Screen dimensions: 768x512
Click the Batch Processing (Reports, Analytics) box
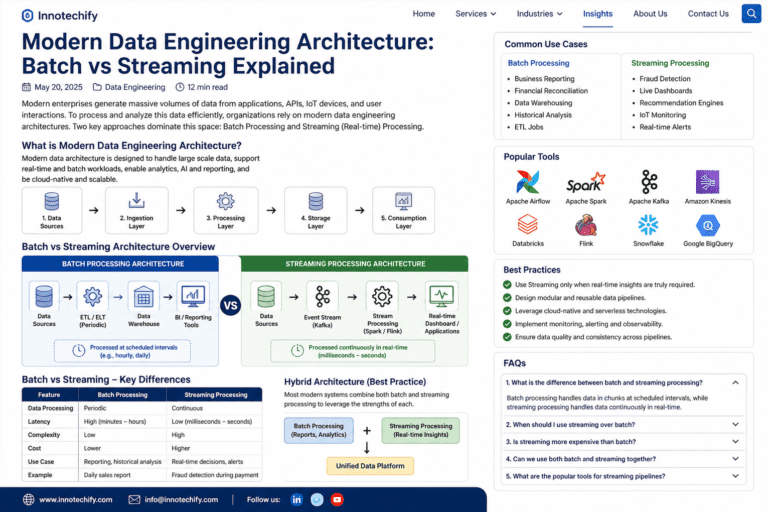(318, 431)
